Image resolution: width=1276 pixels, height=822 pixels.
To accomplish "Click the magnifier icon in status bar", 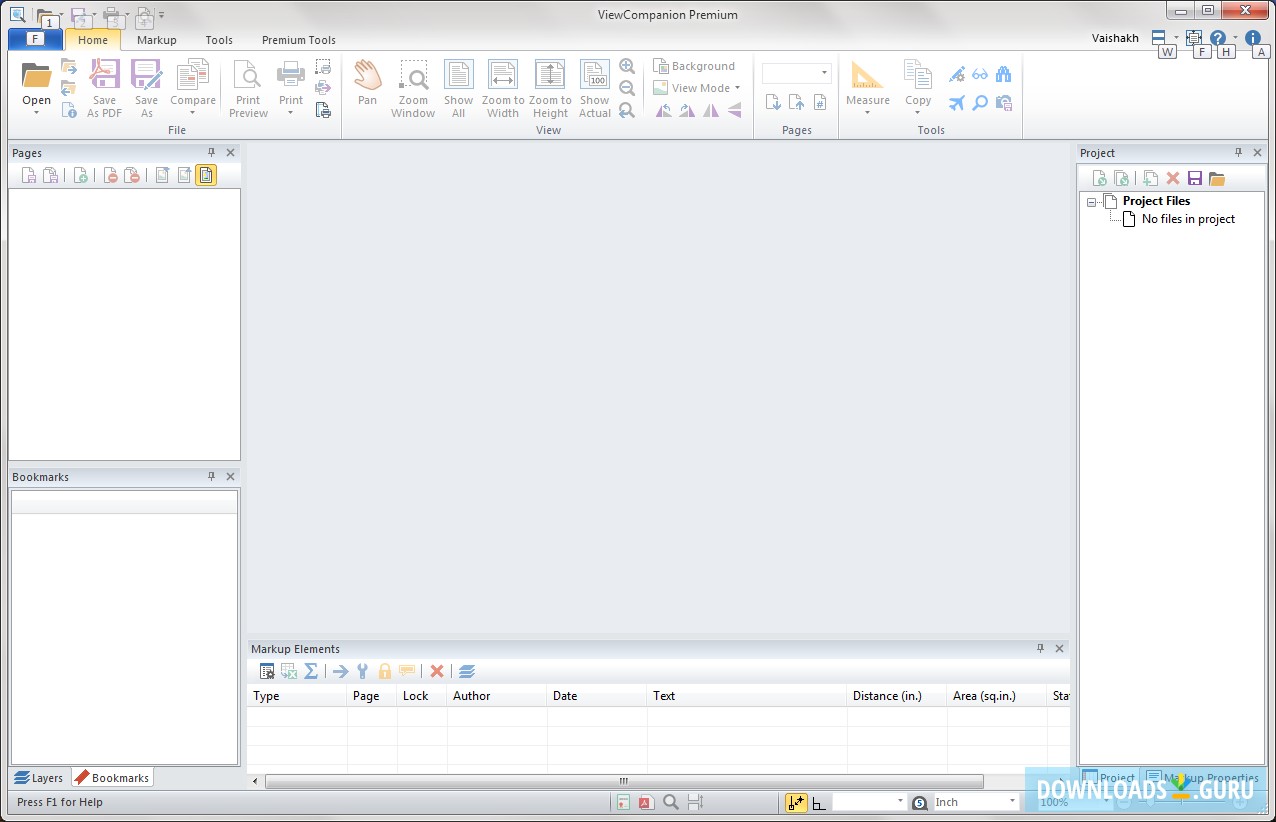I will tap(671, 802).
